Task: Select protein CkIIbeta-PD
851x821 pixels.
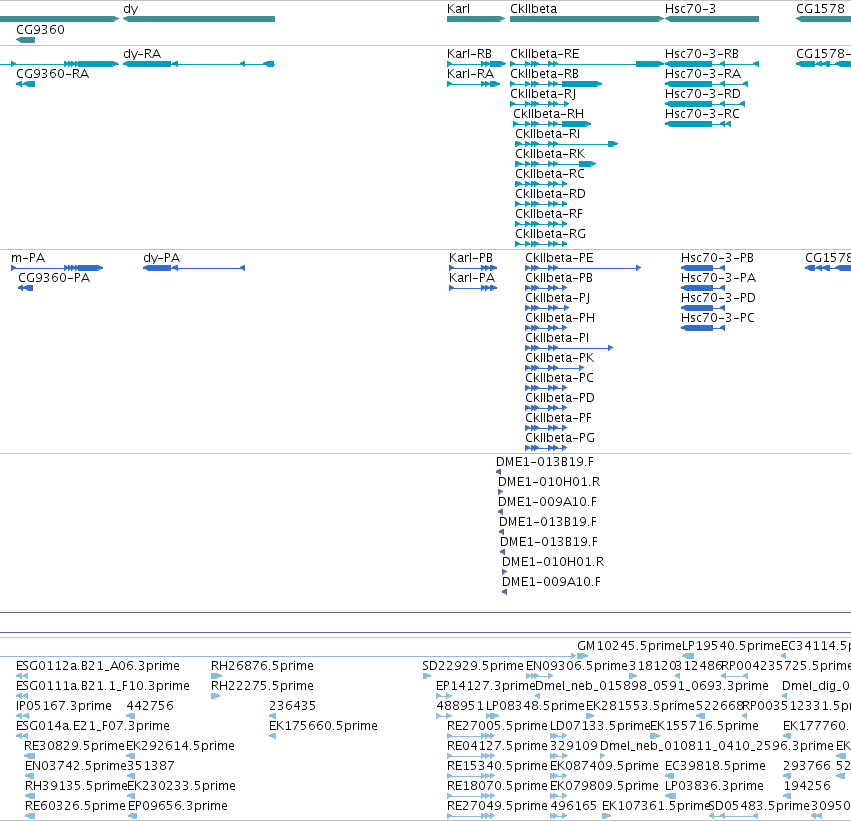Action: tap(546, 409)
